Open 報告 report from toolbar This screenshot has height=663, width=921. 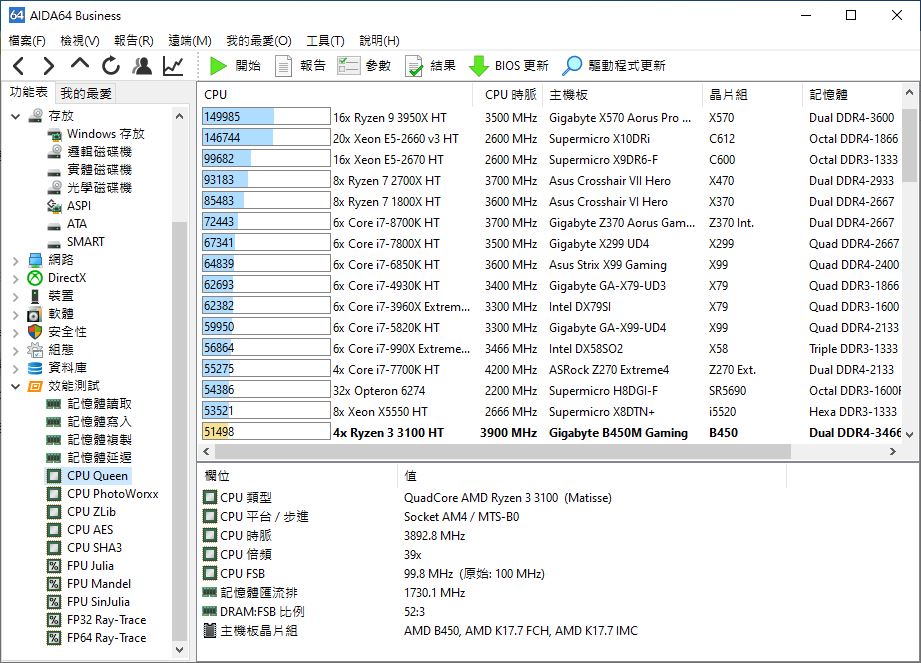pos(300,66)
